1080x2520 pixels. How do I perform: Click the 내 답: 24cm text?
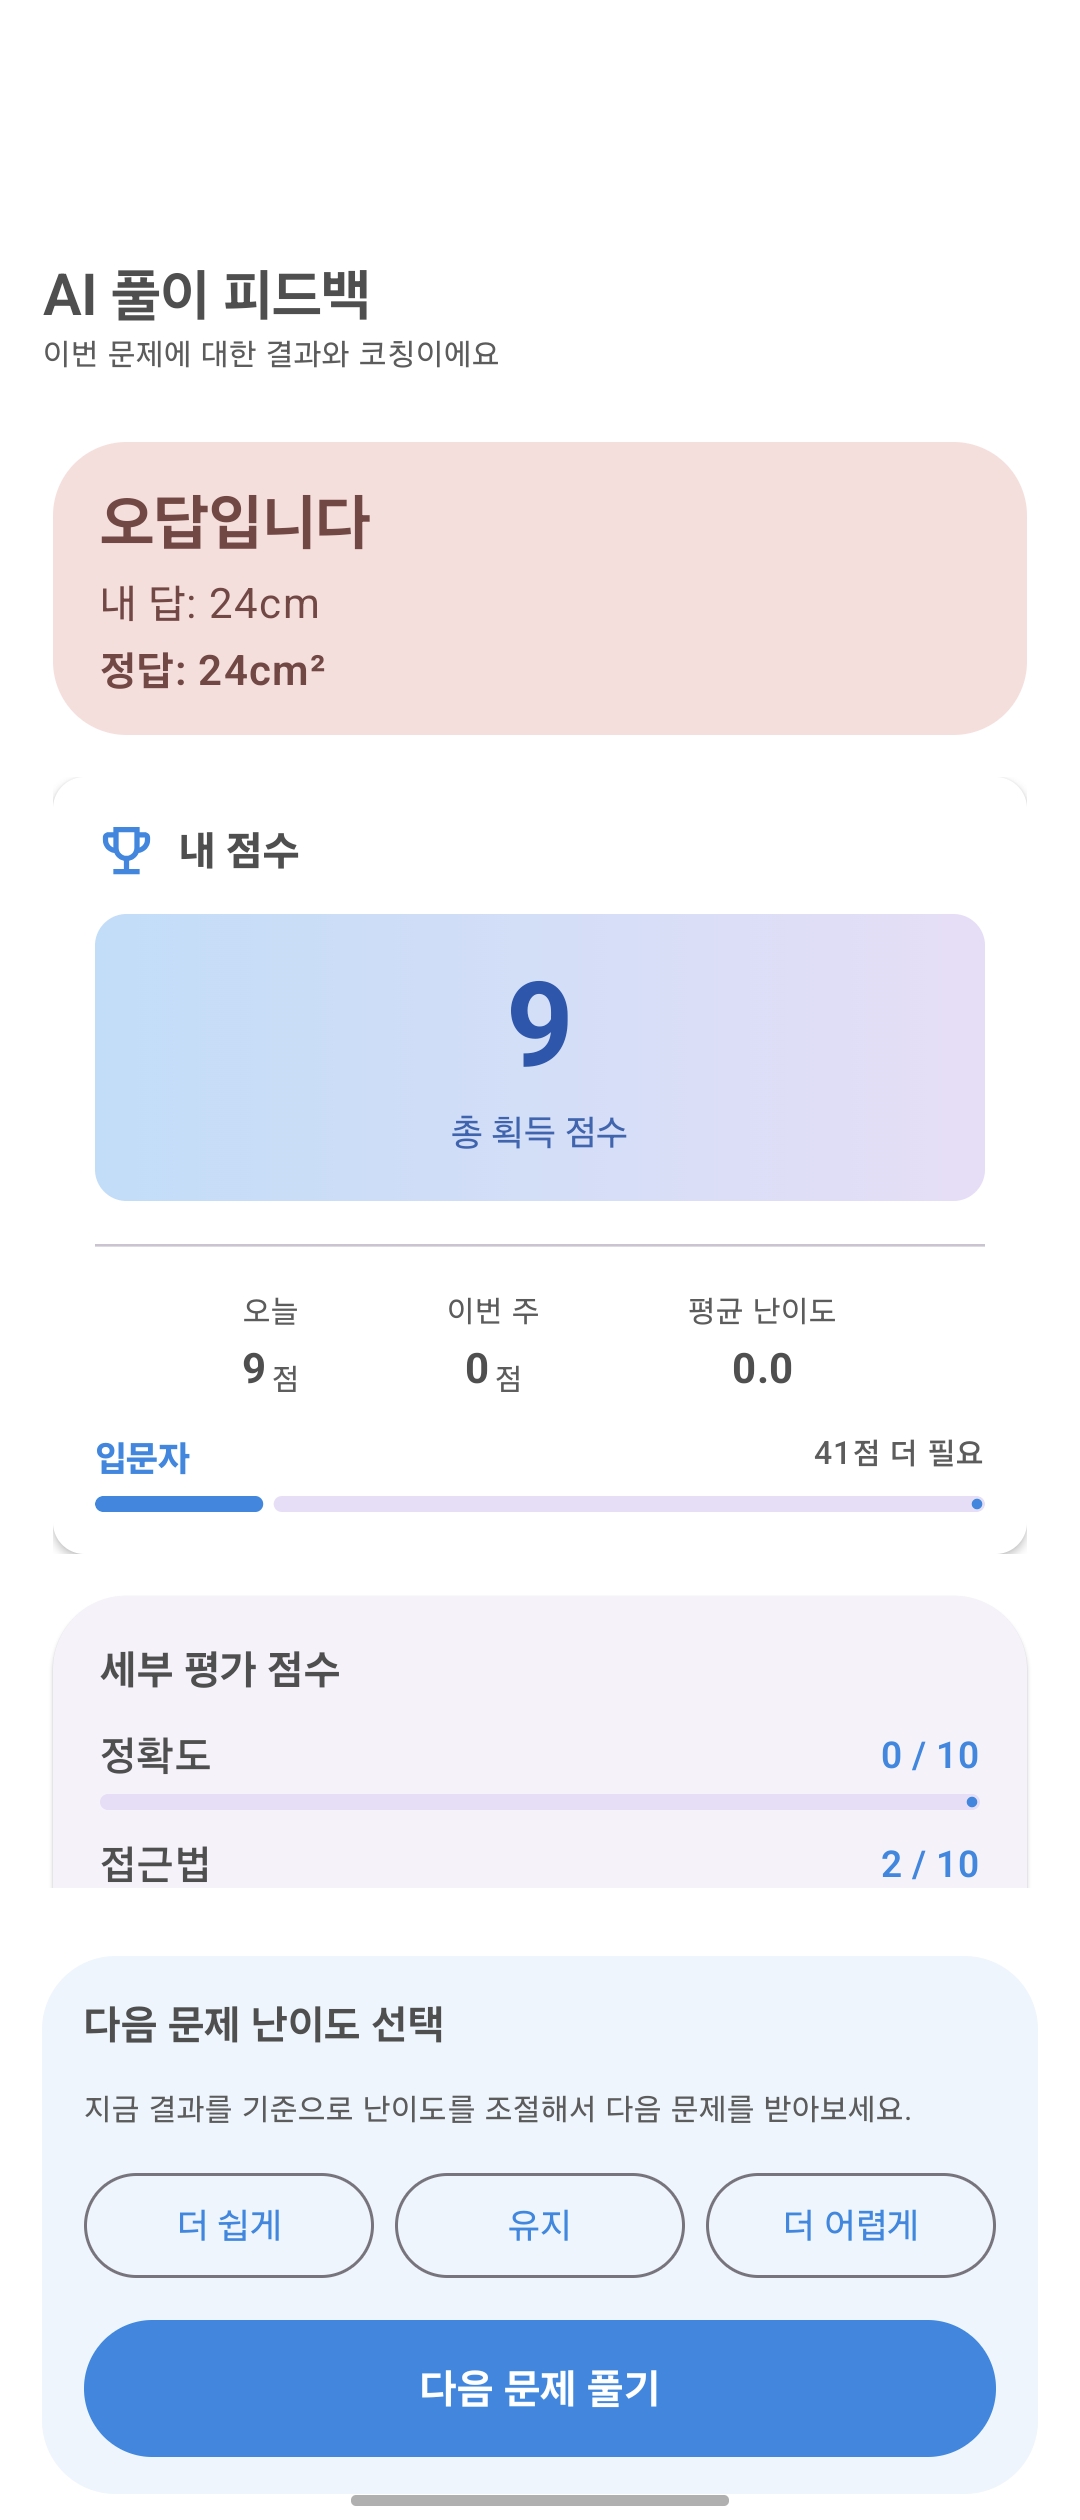click(210, 604)
